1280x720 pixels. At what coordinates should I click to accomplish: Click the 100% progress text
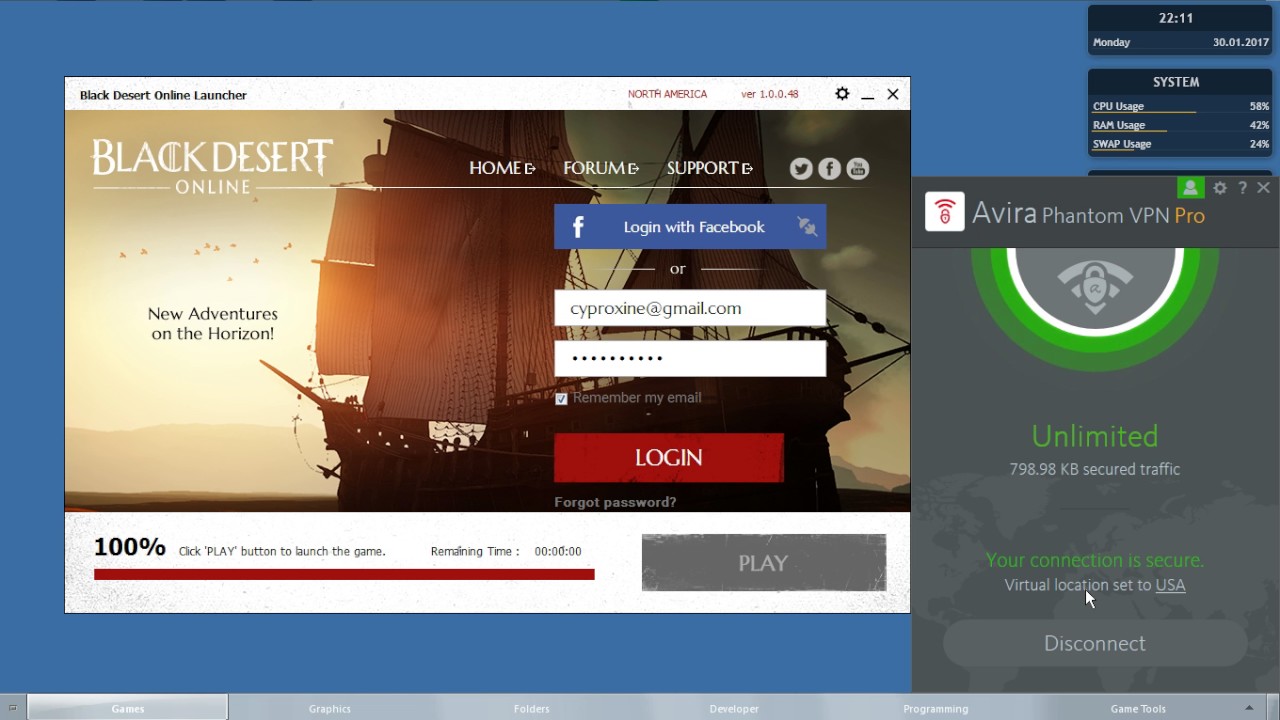click(x=129, y=547)
